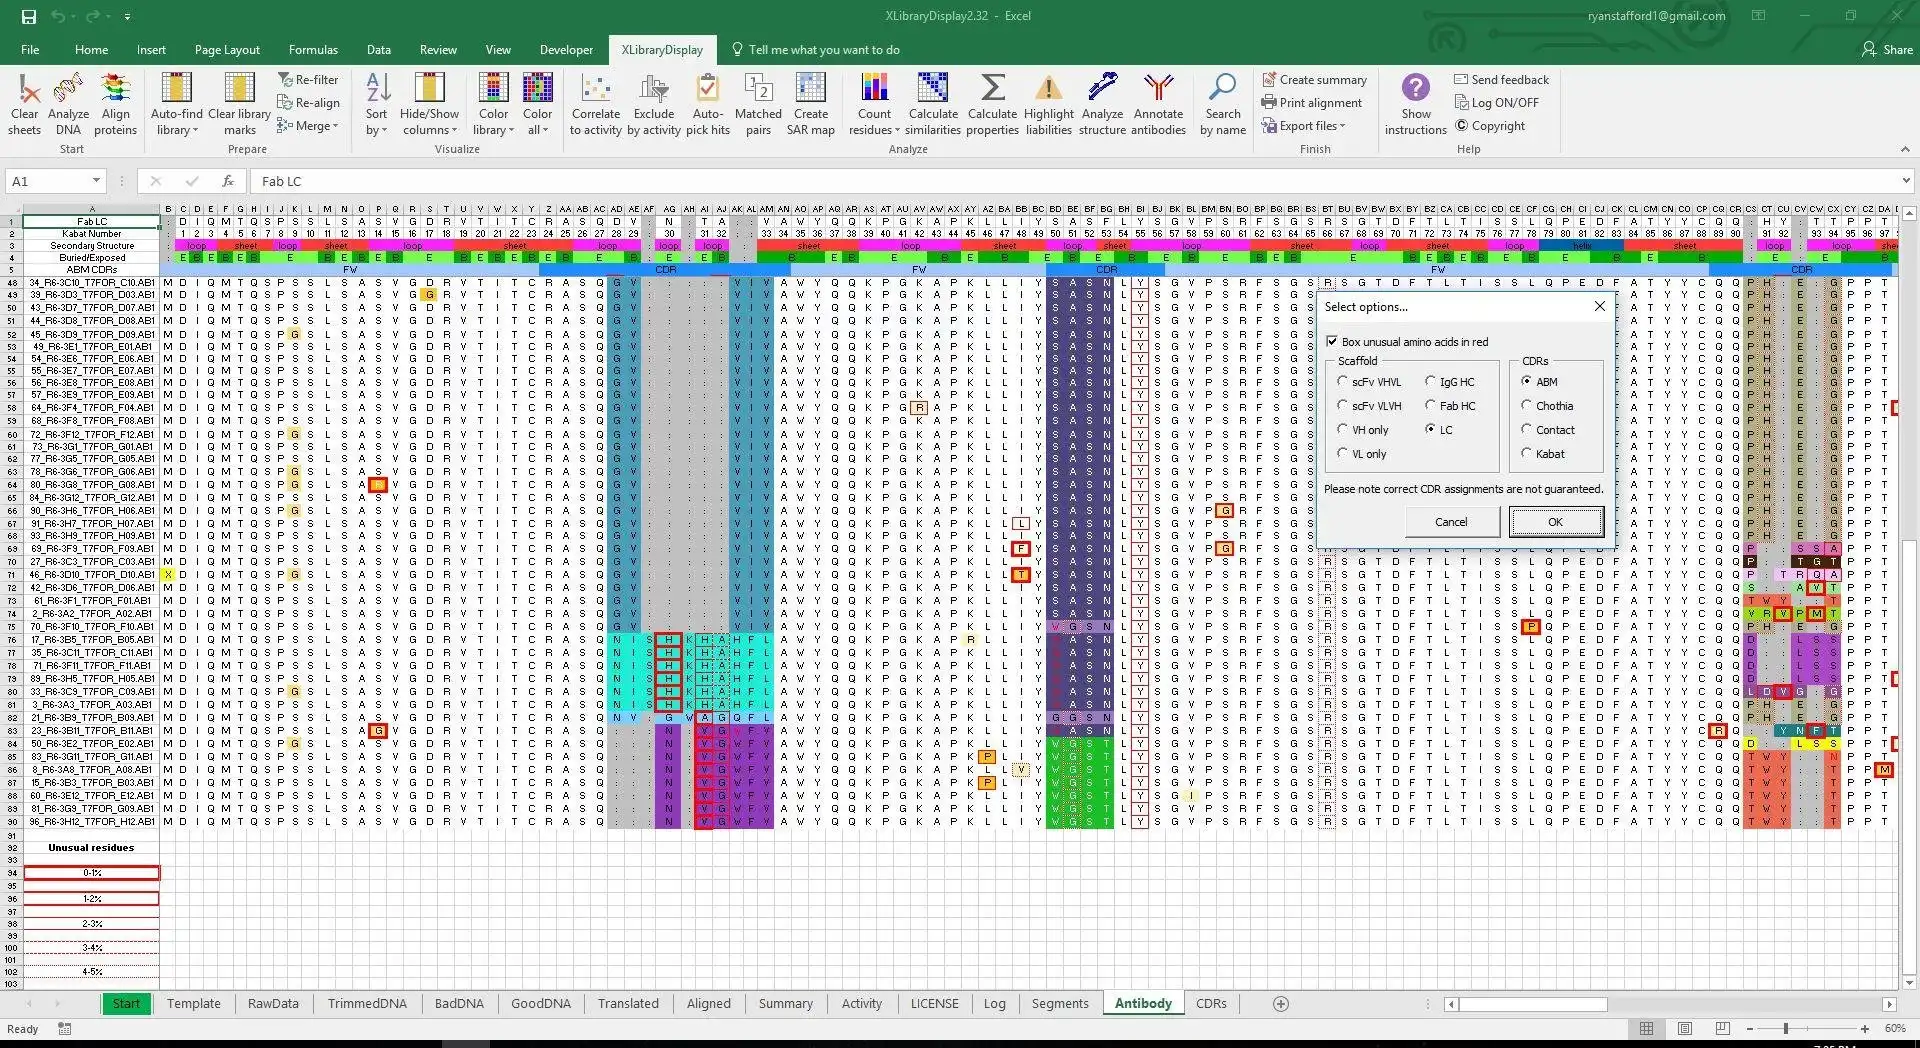Open the Summary sheet tab
Screen dimensions: 1920x1048
tap(785, 1004)
